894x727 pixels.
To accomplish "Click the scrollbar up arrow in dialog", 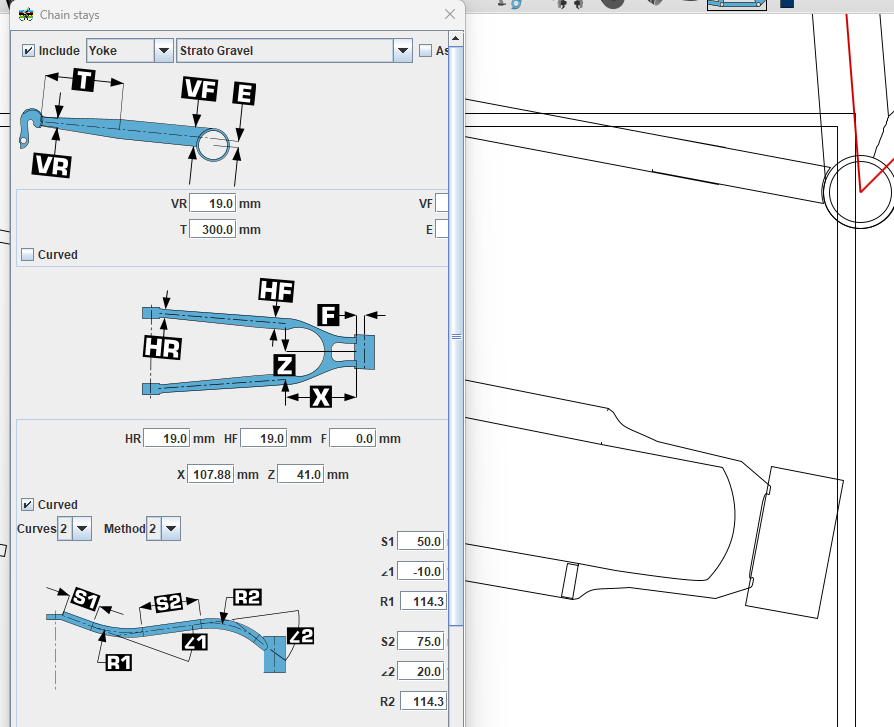I will click(456, 40).
